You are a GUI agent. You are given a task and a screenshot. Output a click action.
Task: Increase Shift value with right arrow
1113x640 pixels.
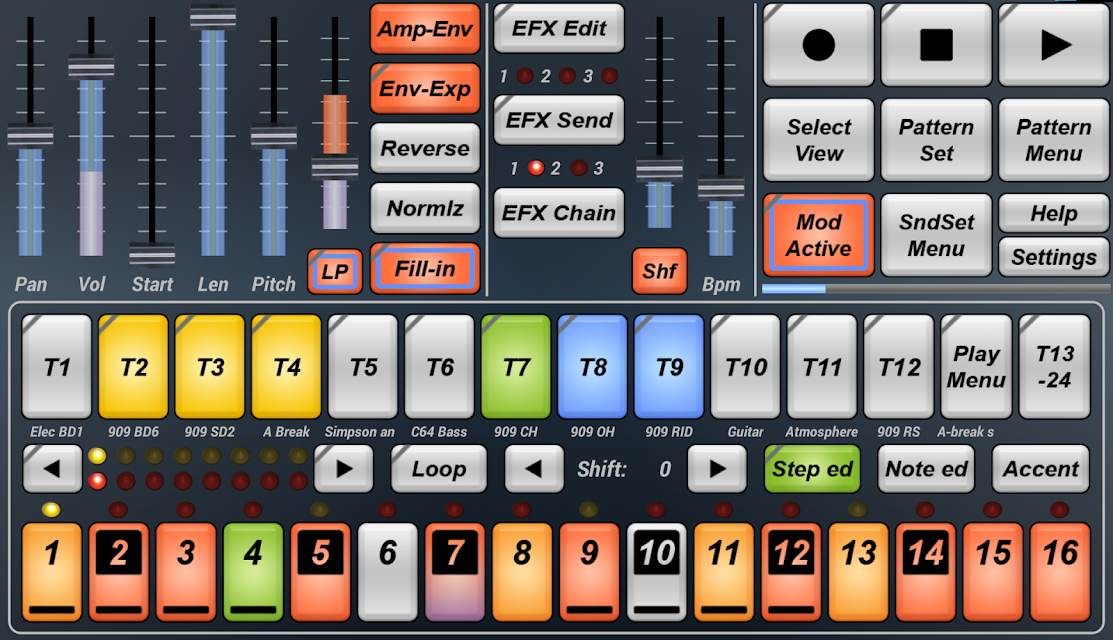(x=717, y=468)
